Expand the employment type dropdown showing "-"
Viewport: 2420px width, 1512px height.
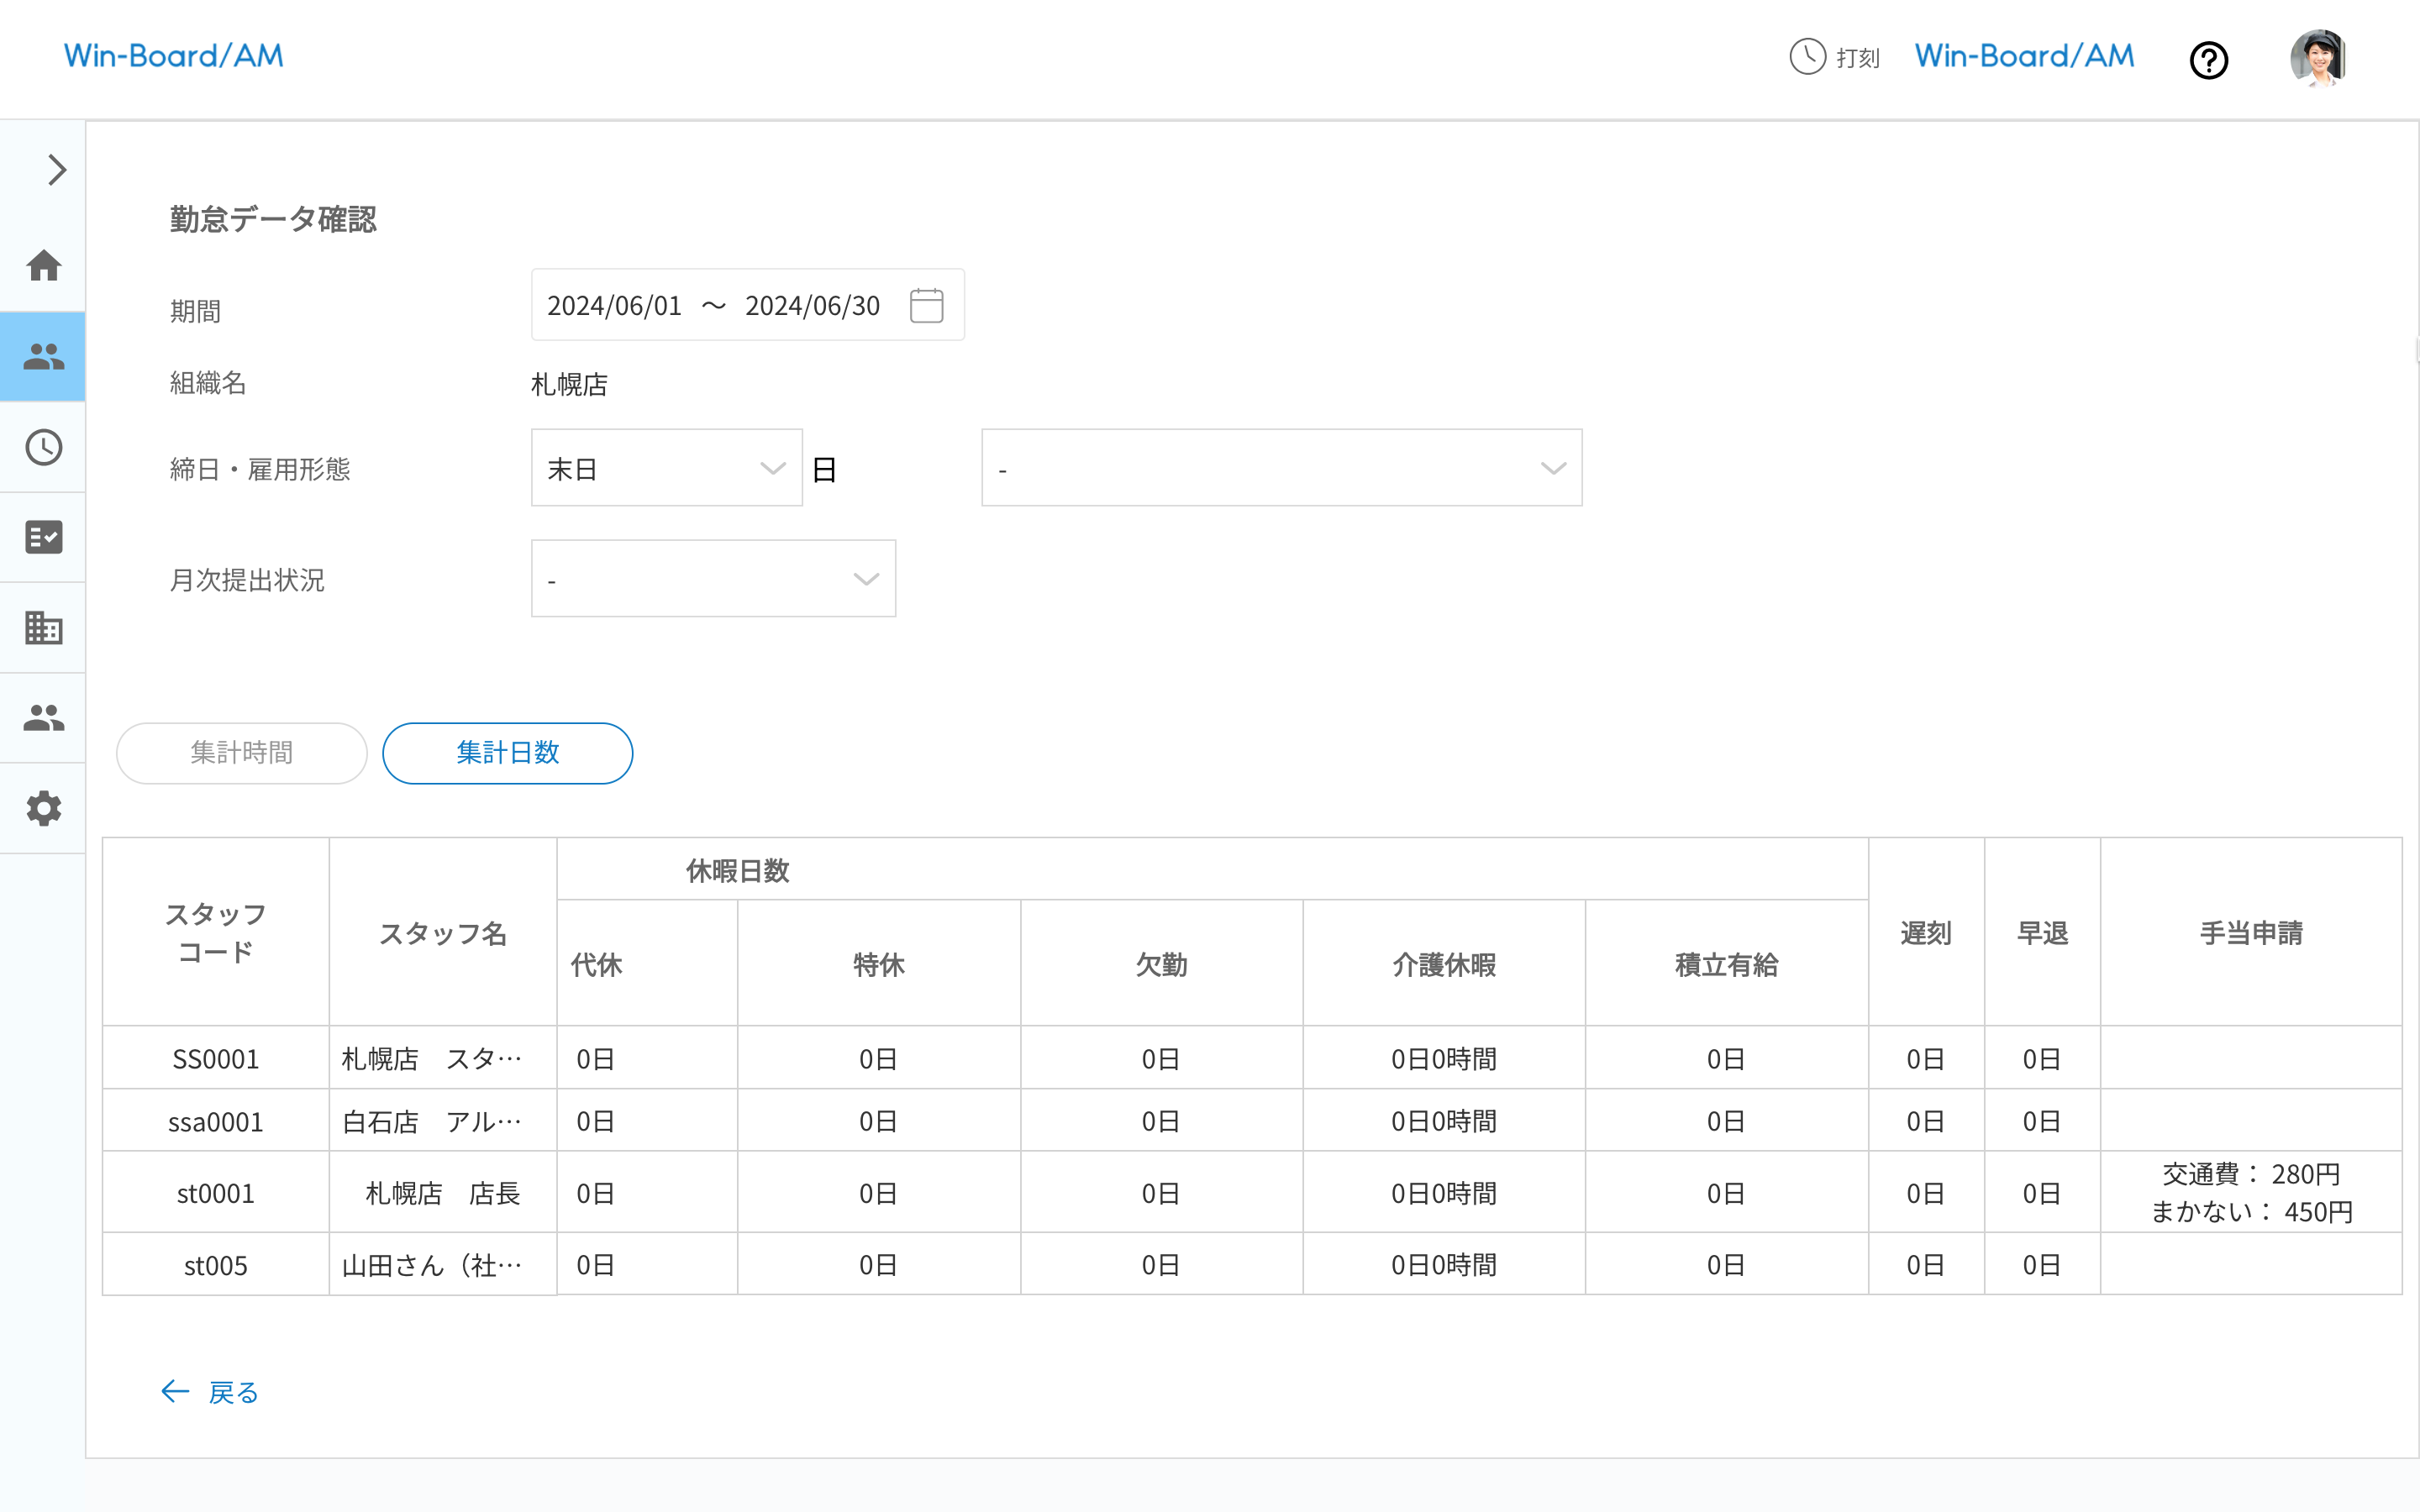click(x=1281, y=467)
